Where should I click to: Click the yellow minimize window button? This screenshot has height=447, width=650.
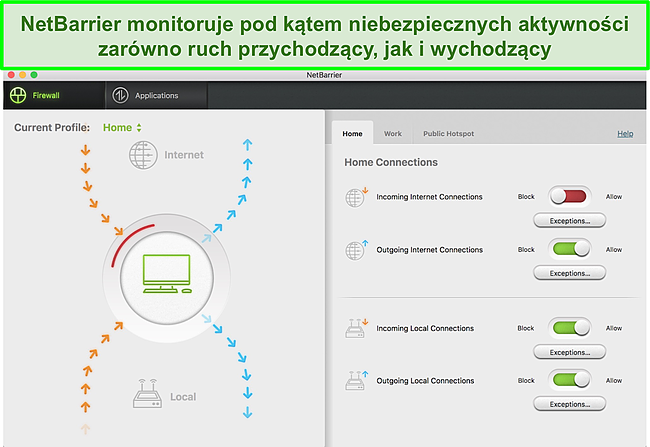(x=22, y=75)
